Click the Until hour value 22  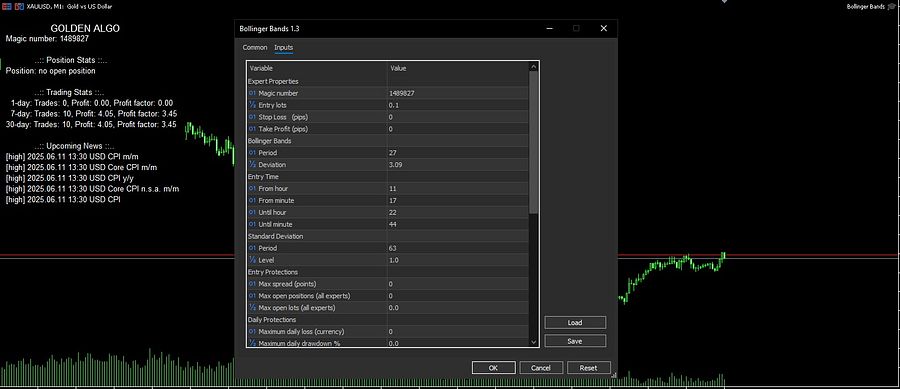click(457, 212)
